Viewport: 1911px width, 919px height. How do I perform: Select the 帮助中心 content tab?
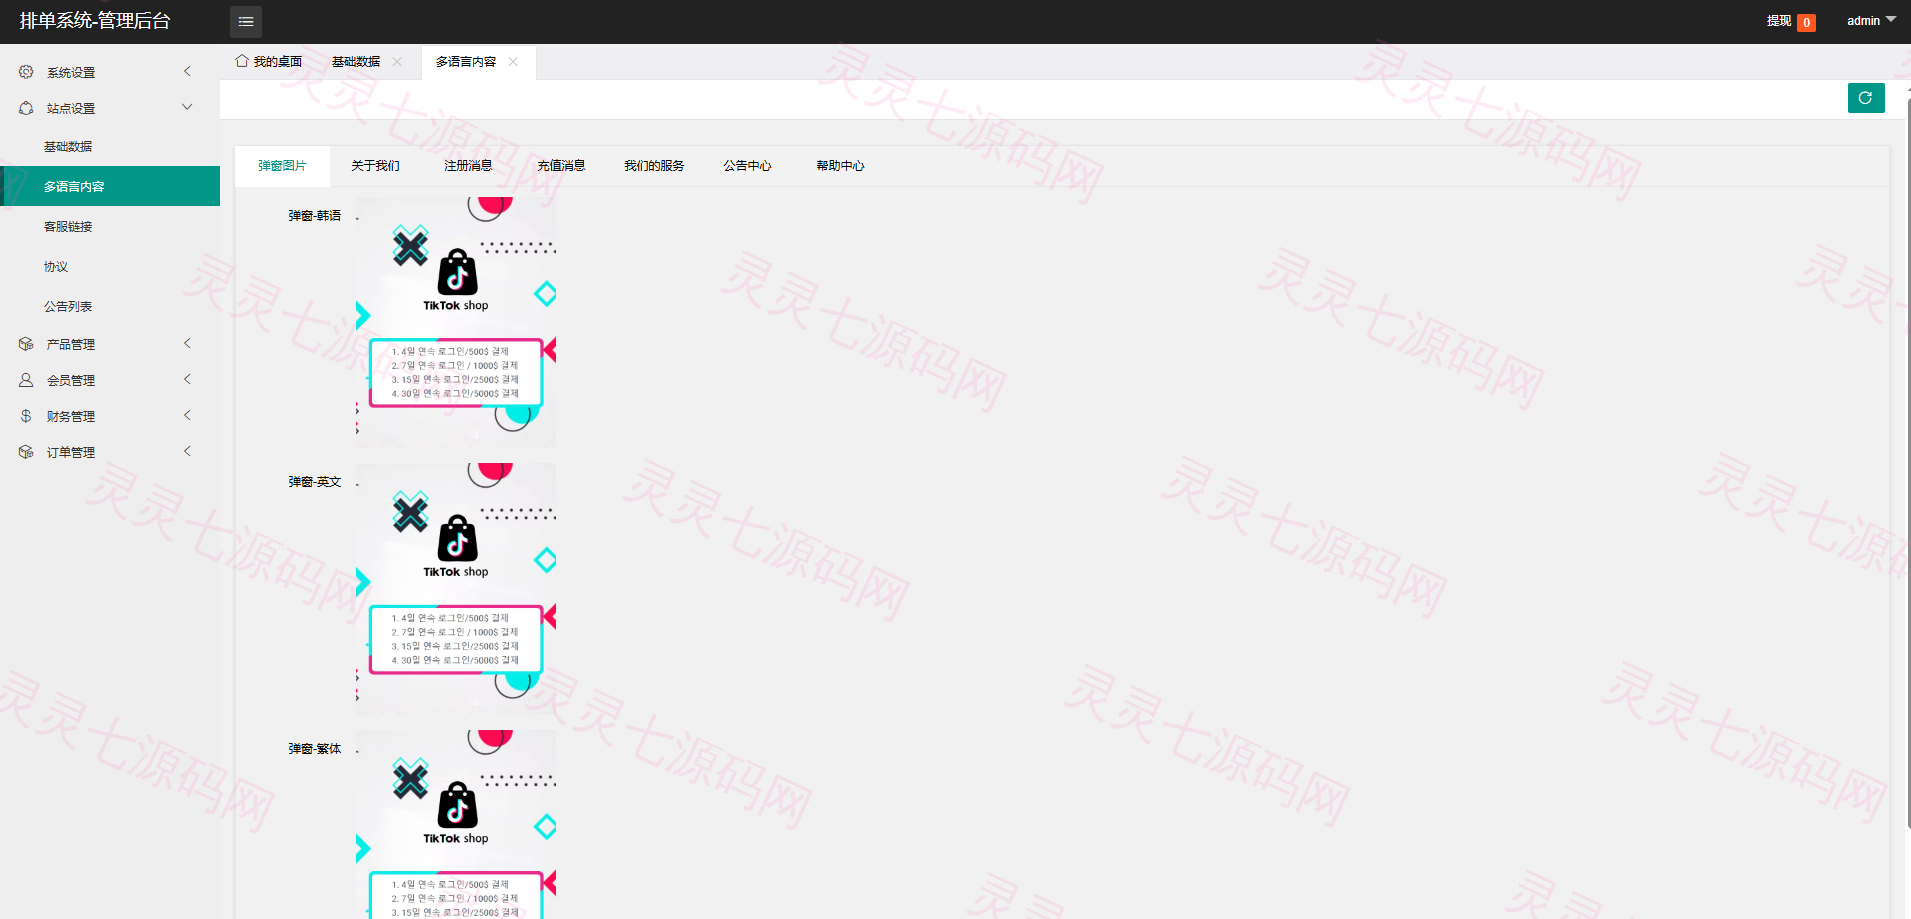(x=840, y=166)
